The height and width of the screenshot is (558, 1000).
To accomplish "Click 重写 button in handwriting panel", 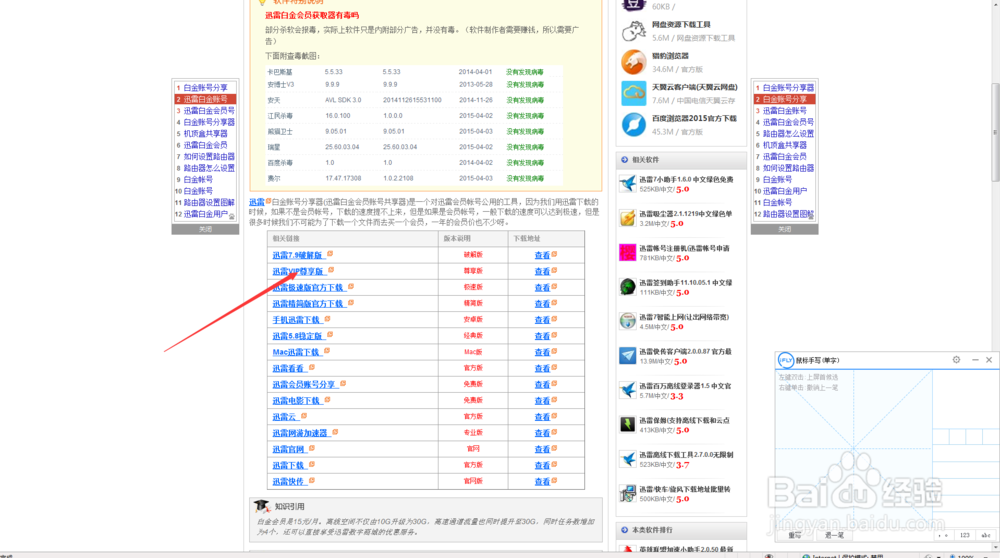I will (795, 535).
